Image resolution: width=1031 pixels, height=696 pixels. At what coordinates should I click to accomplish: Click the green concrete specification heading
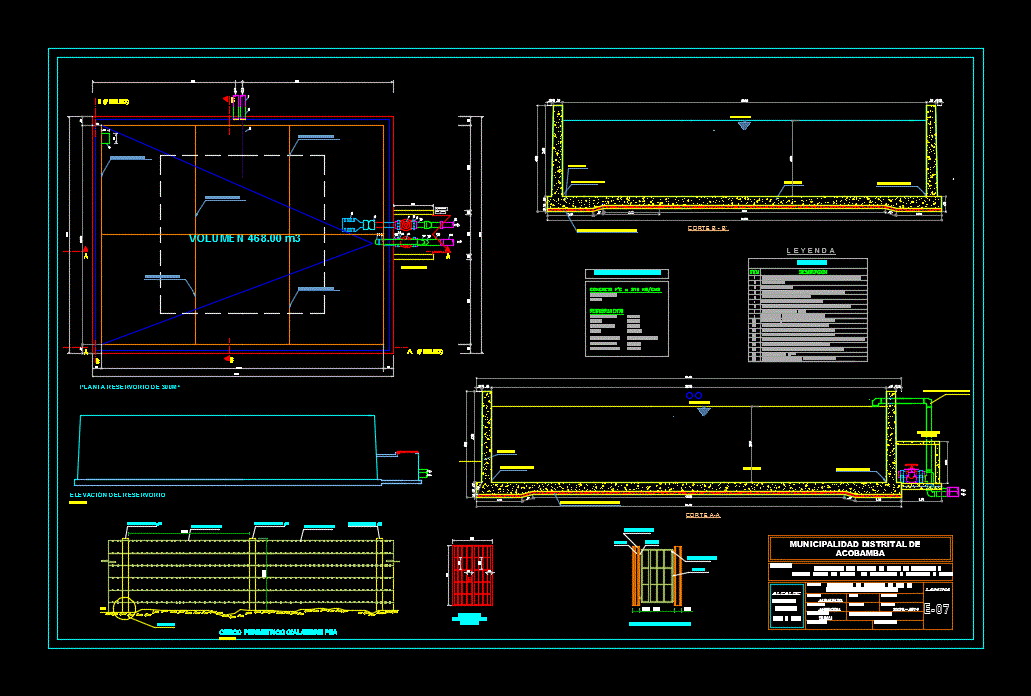[625, 289]
